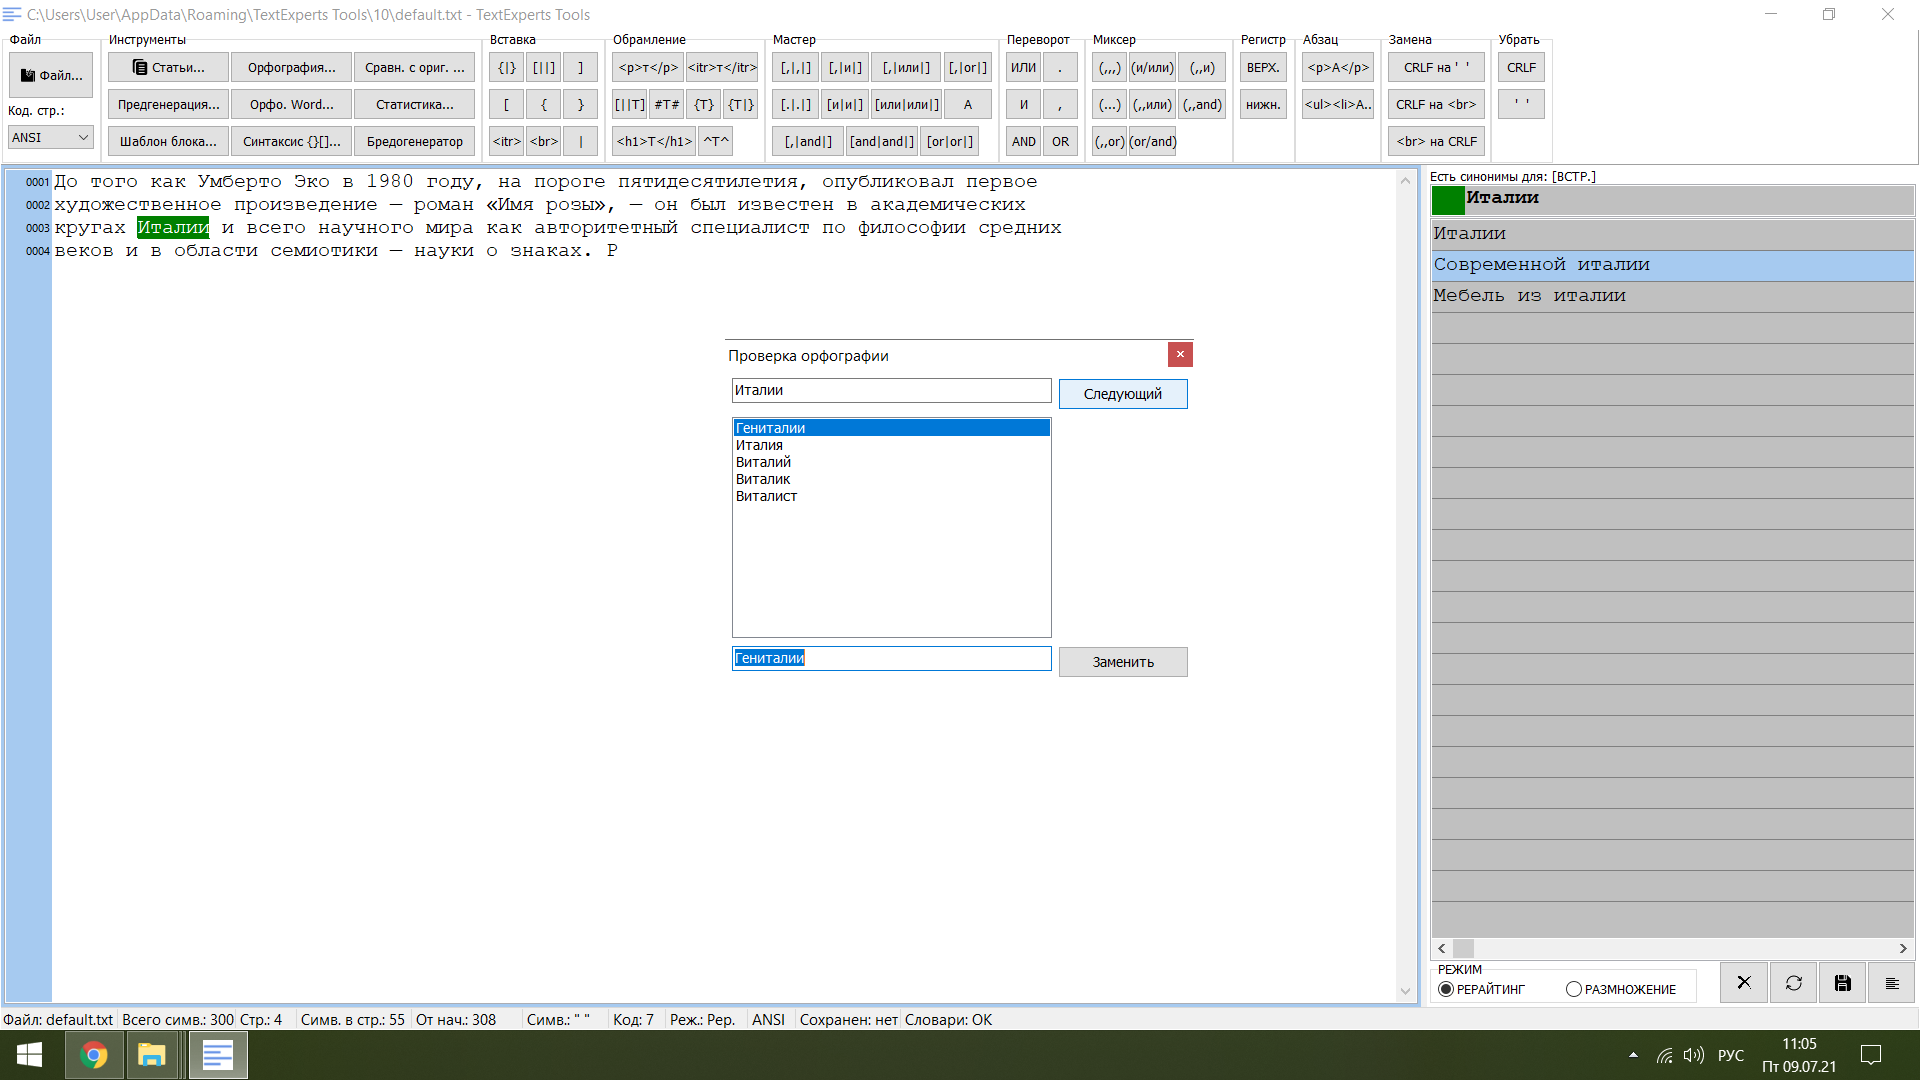Click the Предгенерация tool icon
Viewport: 1920px width, 1080px height.
coord(169,104)
